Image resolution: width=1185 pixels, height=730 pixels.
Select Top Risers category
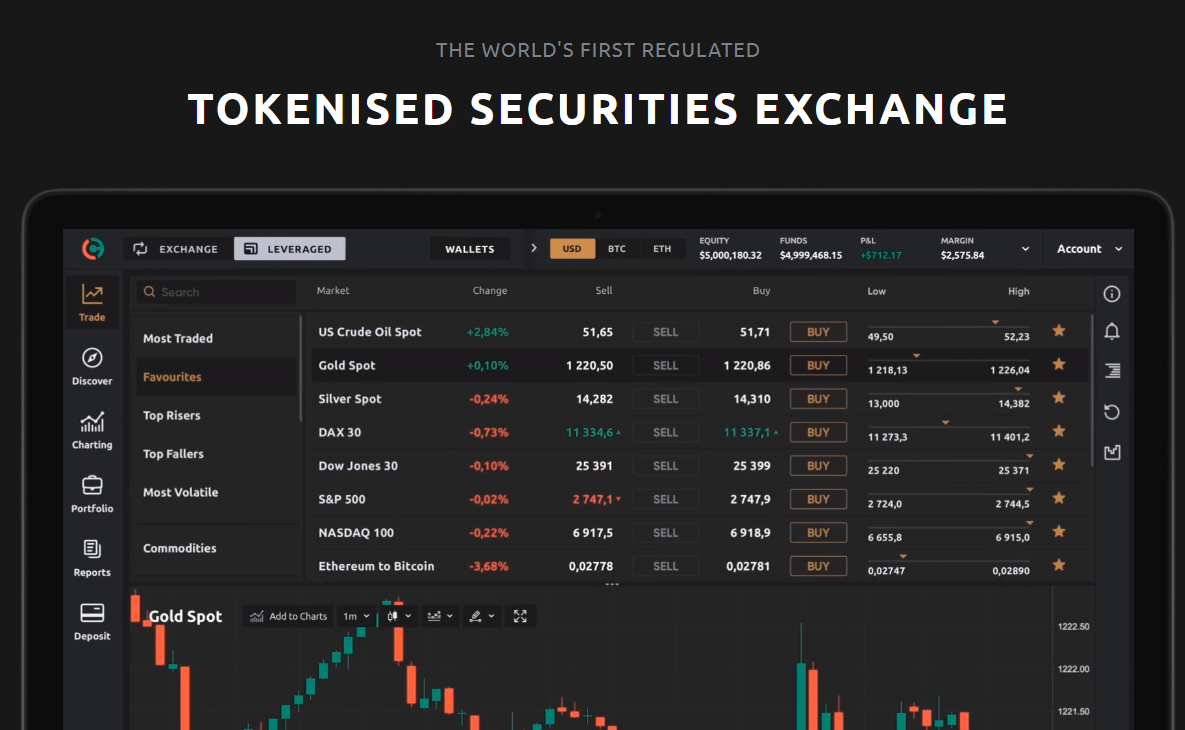[172, 416]
